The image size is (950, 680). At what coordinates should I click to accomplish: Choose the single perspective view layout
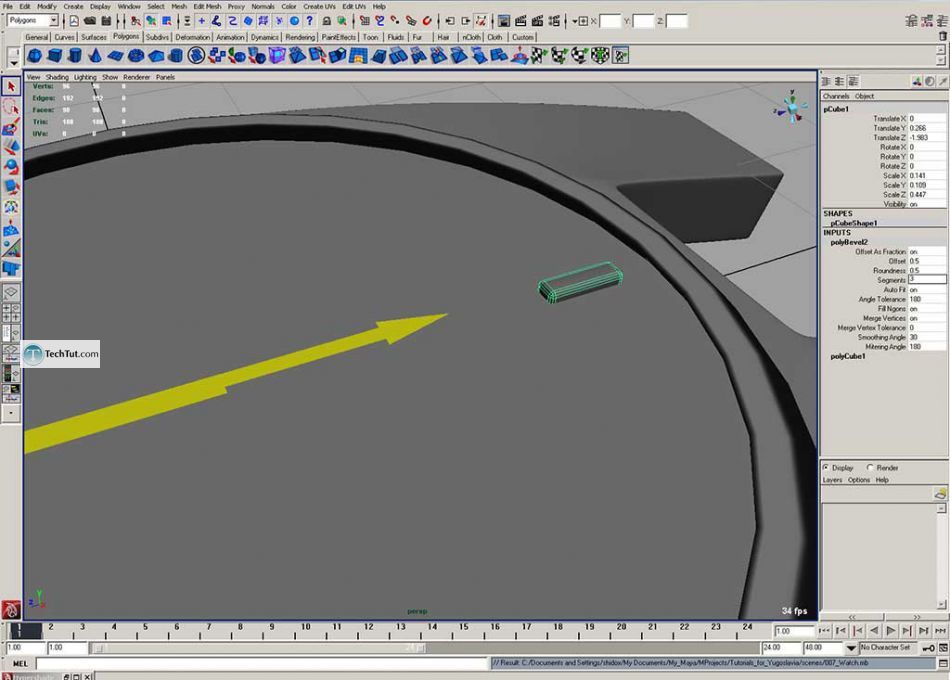[11, 293]
